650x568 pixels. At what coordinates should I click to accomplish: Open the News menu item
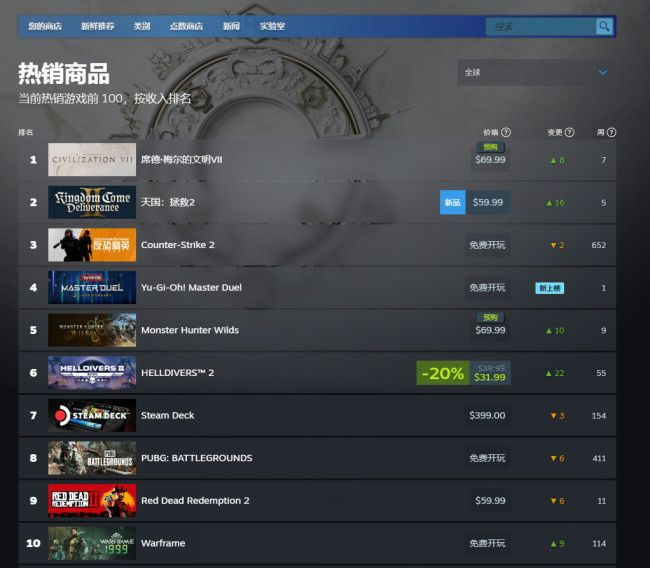[x=231, y=26]
